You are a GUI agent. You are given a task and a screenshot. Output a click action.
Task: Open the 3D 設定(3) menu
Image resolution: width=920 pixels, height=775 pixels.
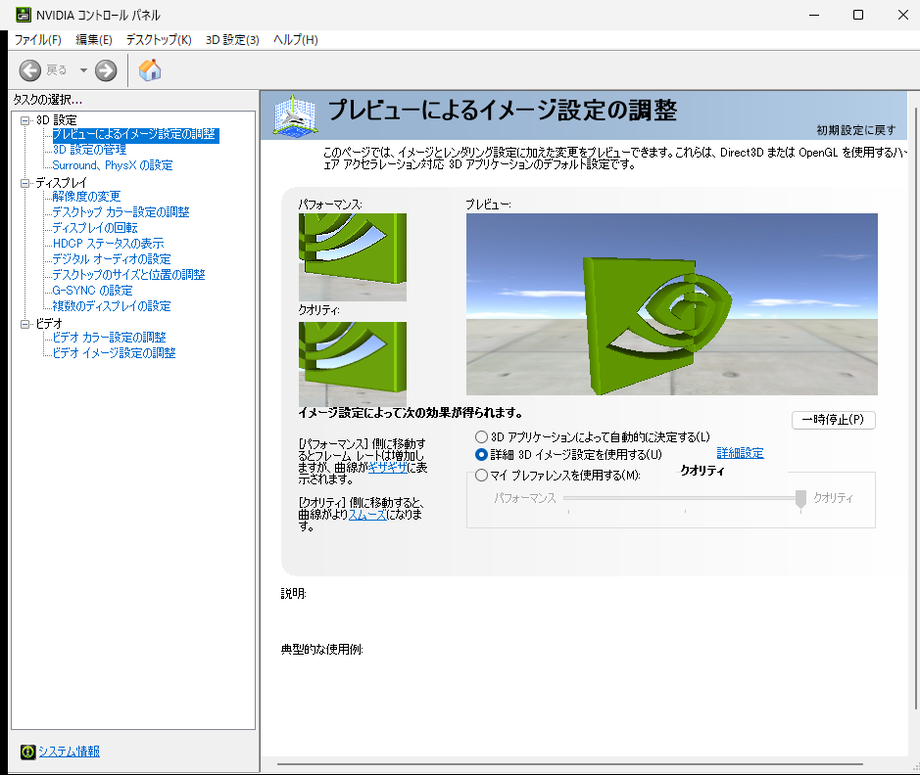coord(232,40)
